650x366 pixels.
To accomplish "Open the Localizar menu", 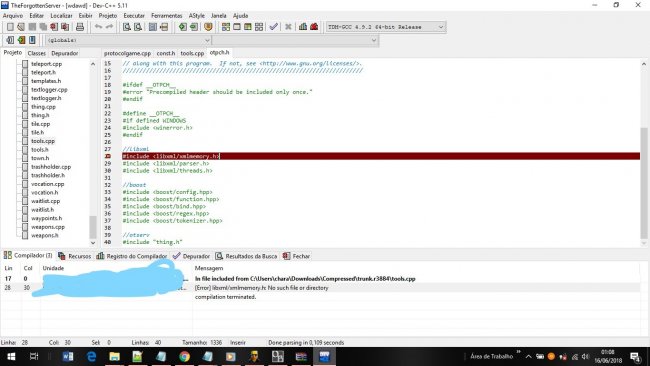I will tap(61, 16).
